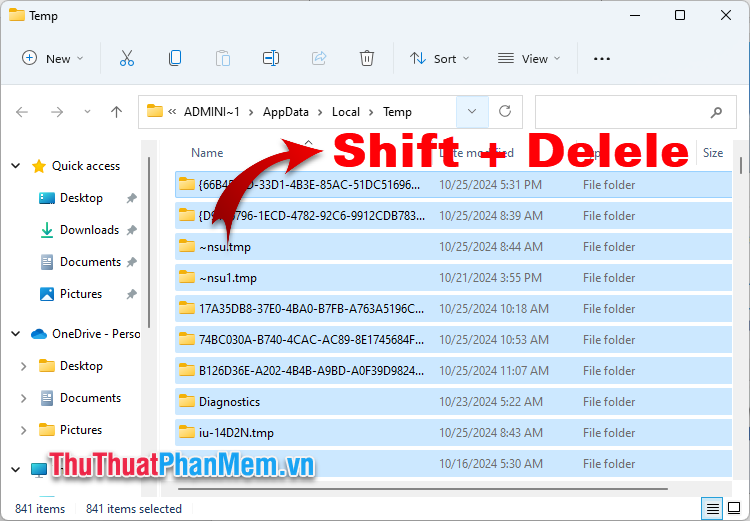Switch to Details view layout button
Image resolution: width=750 pixels, height=521 pixels.
(x=712, y=508)
